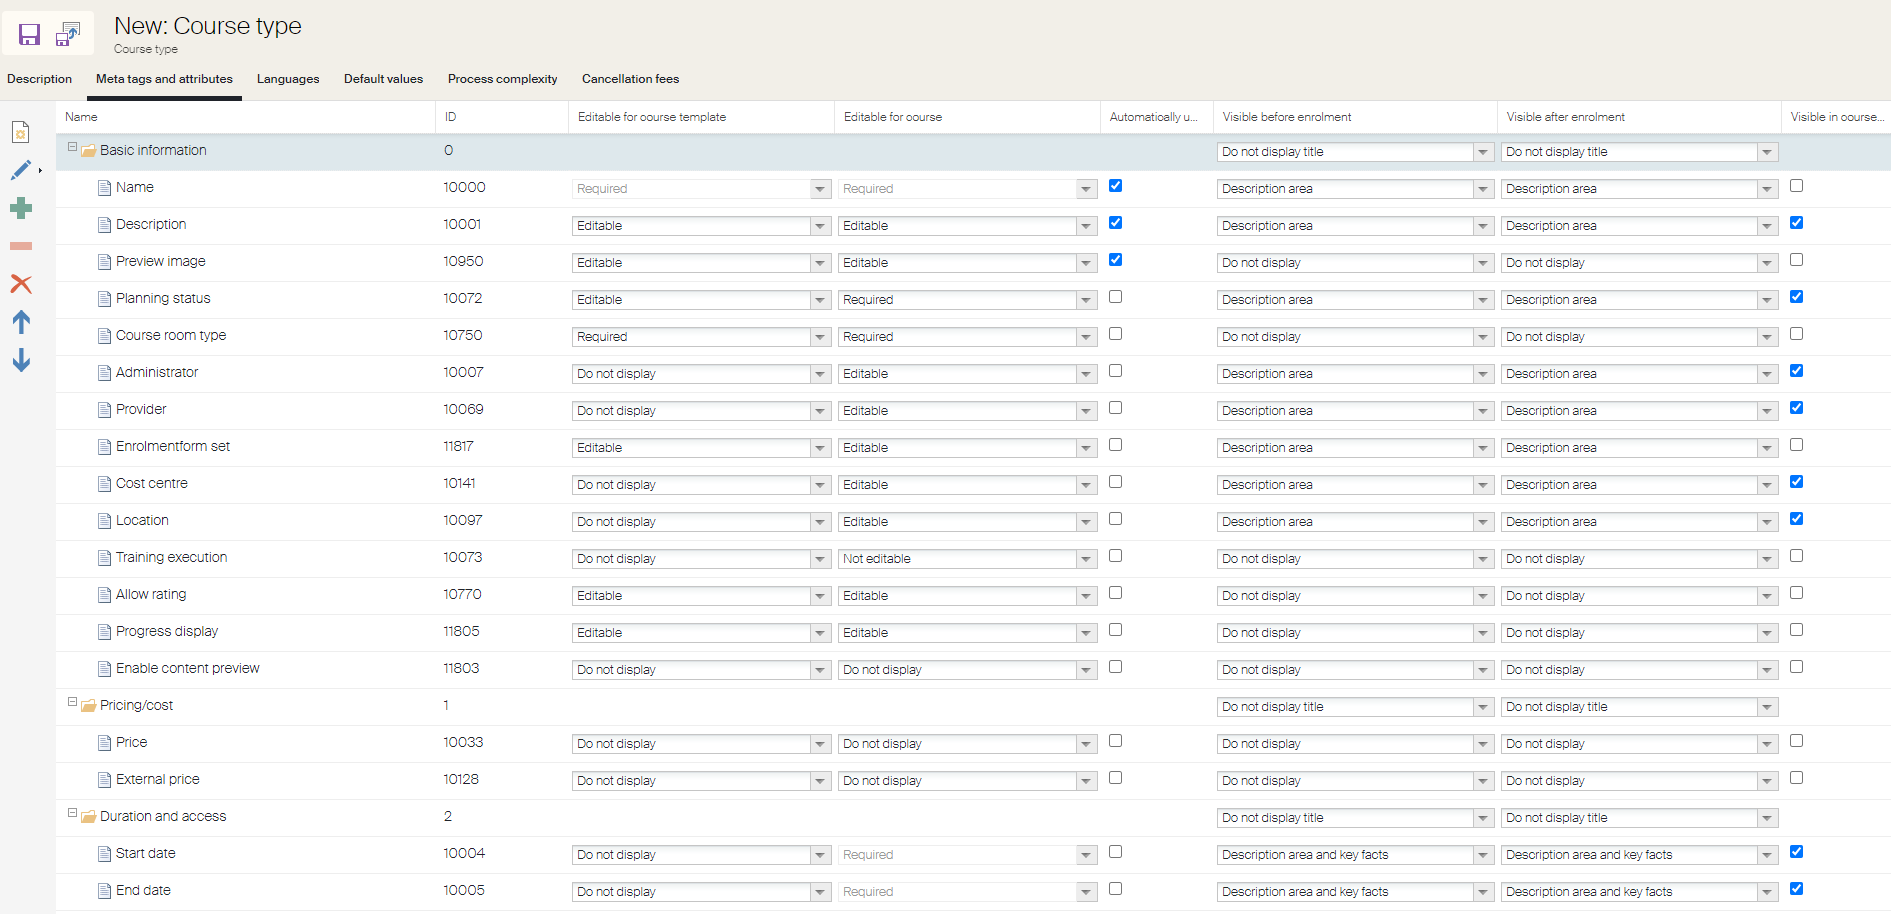Open the Visible before enrolment dropdown for Price
This screenshot has height=914, width=1891.
(x=1481, y=743)
